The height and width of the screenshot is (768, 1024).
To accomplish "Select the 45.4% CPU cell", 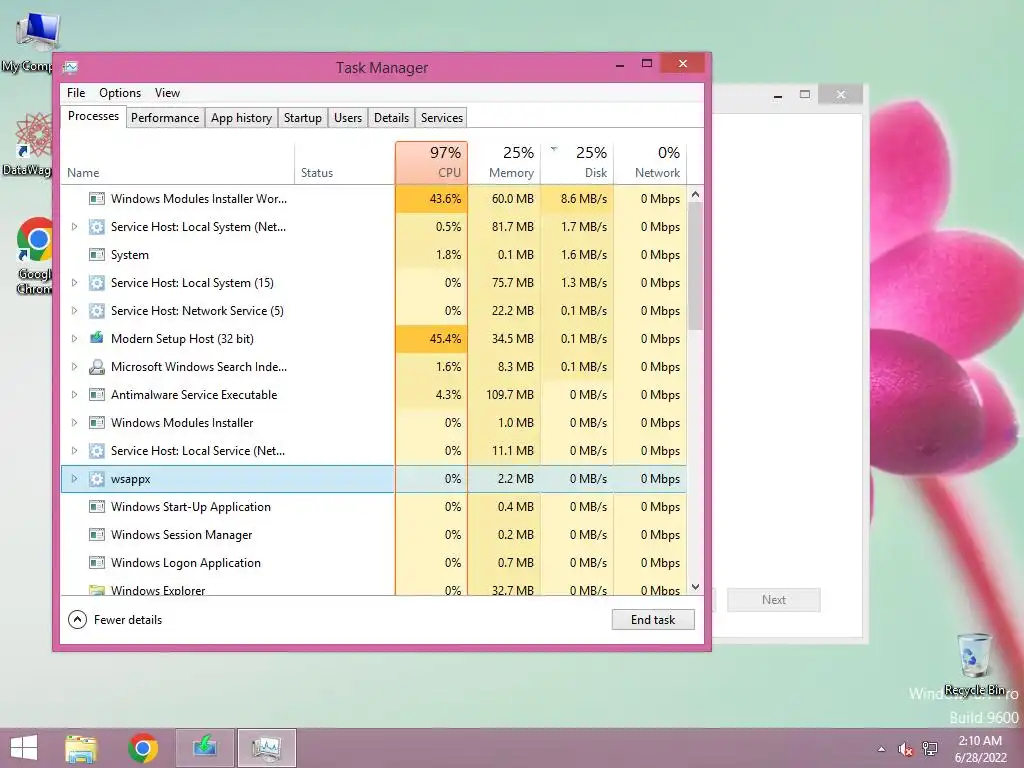I will (x=431, y=338).
